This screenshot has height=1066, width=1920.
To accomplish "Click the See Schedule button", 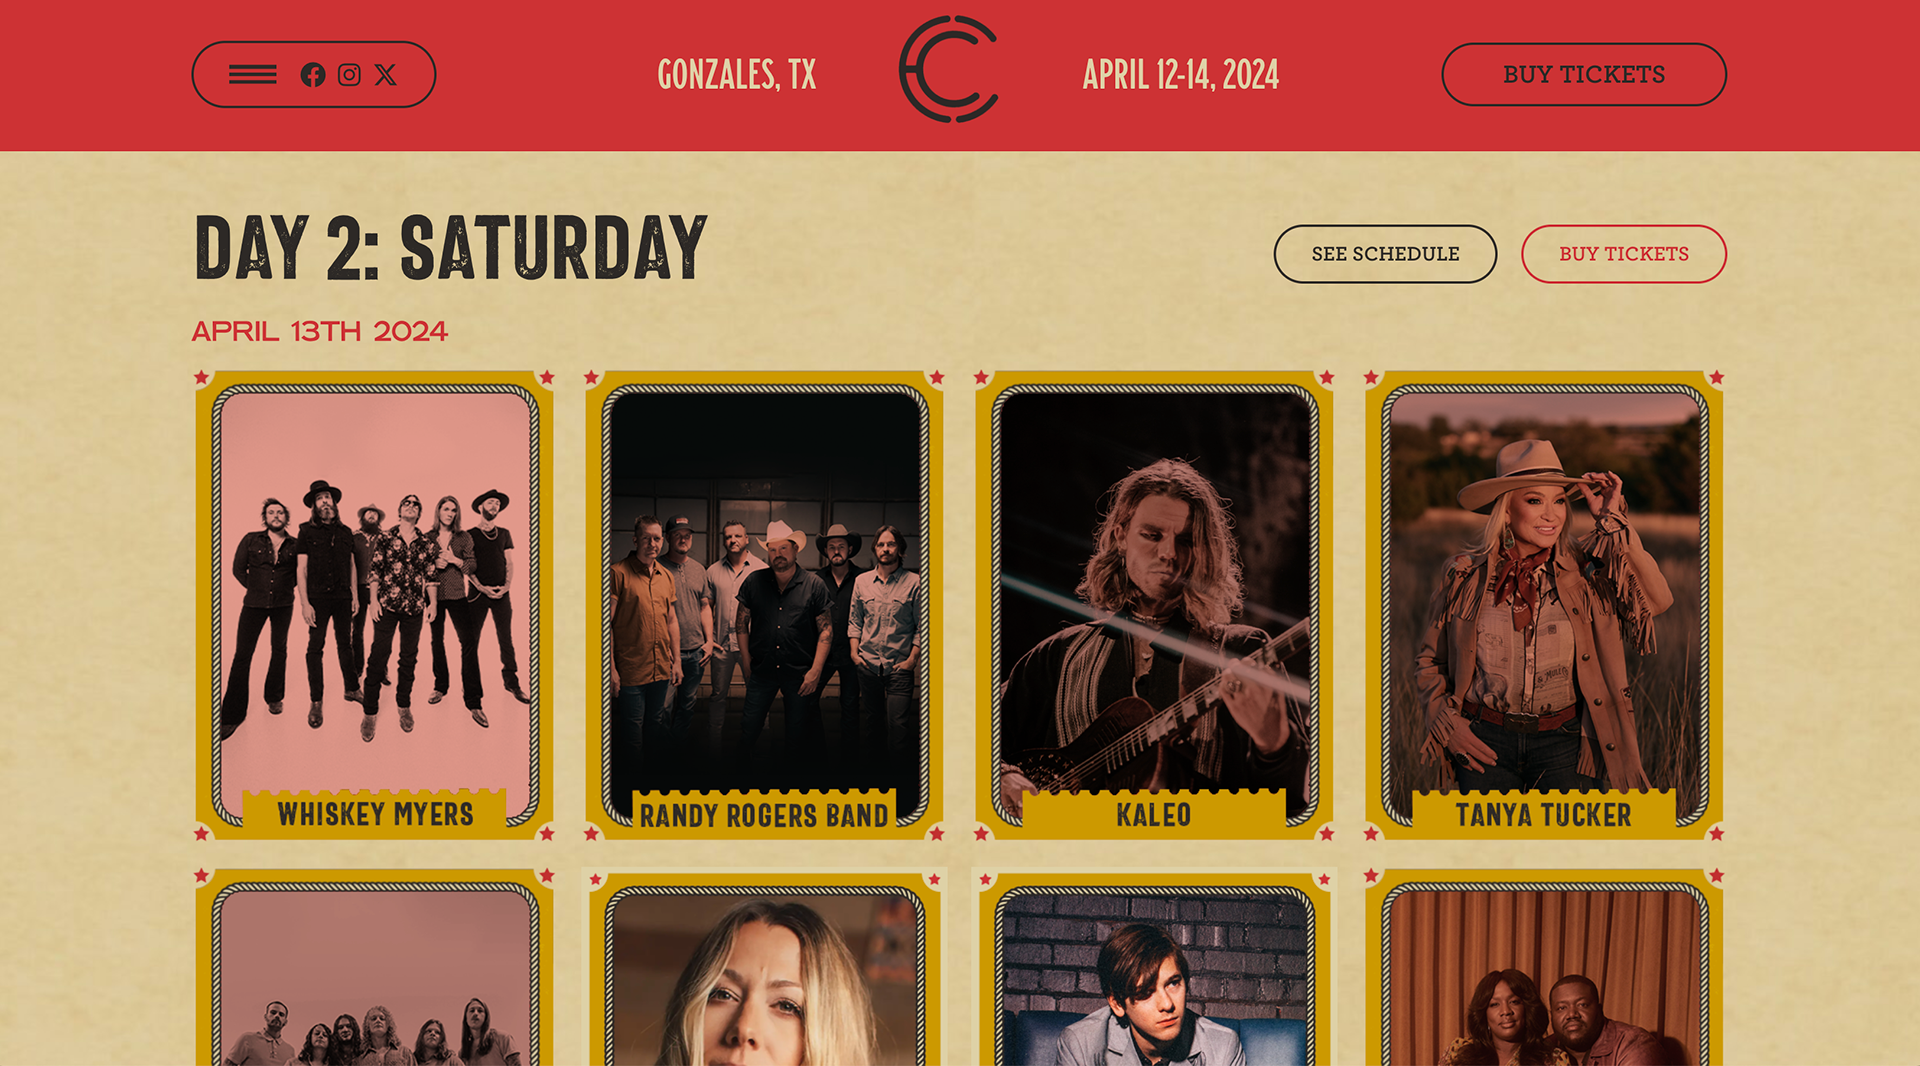I will [1385, 254].
